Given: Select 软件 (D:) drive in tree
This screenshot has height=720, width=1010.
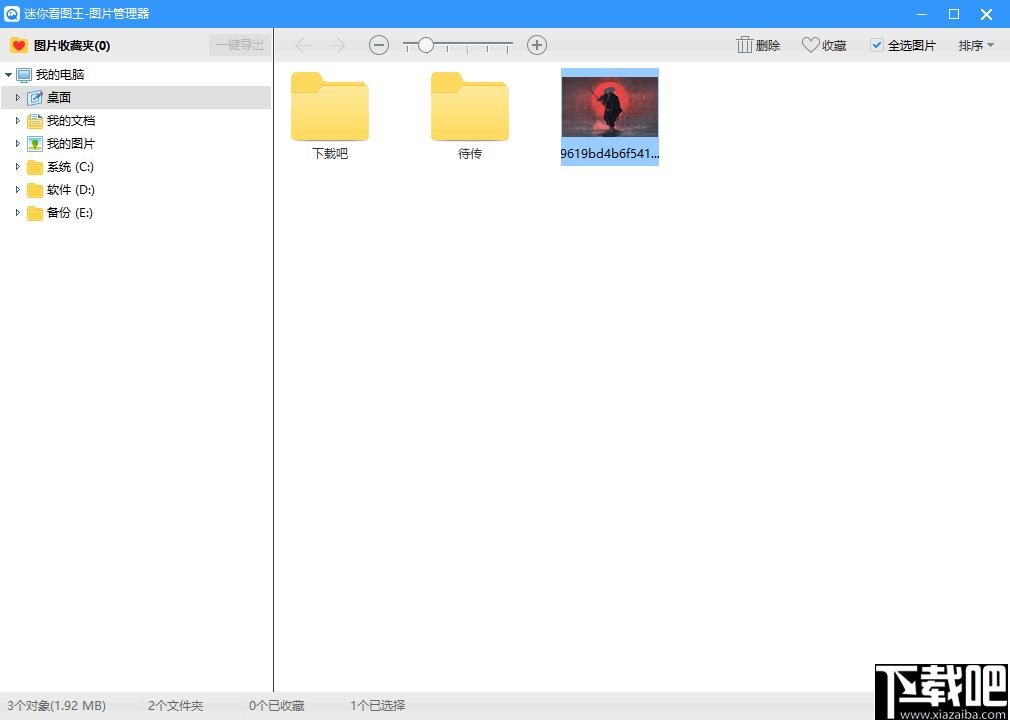Looking at the screenshot, I should click(71, 190).
